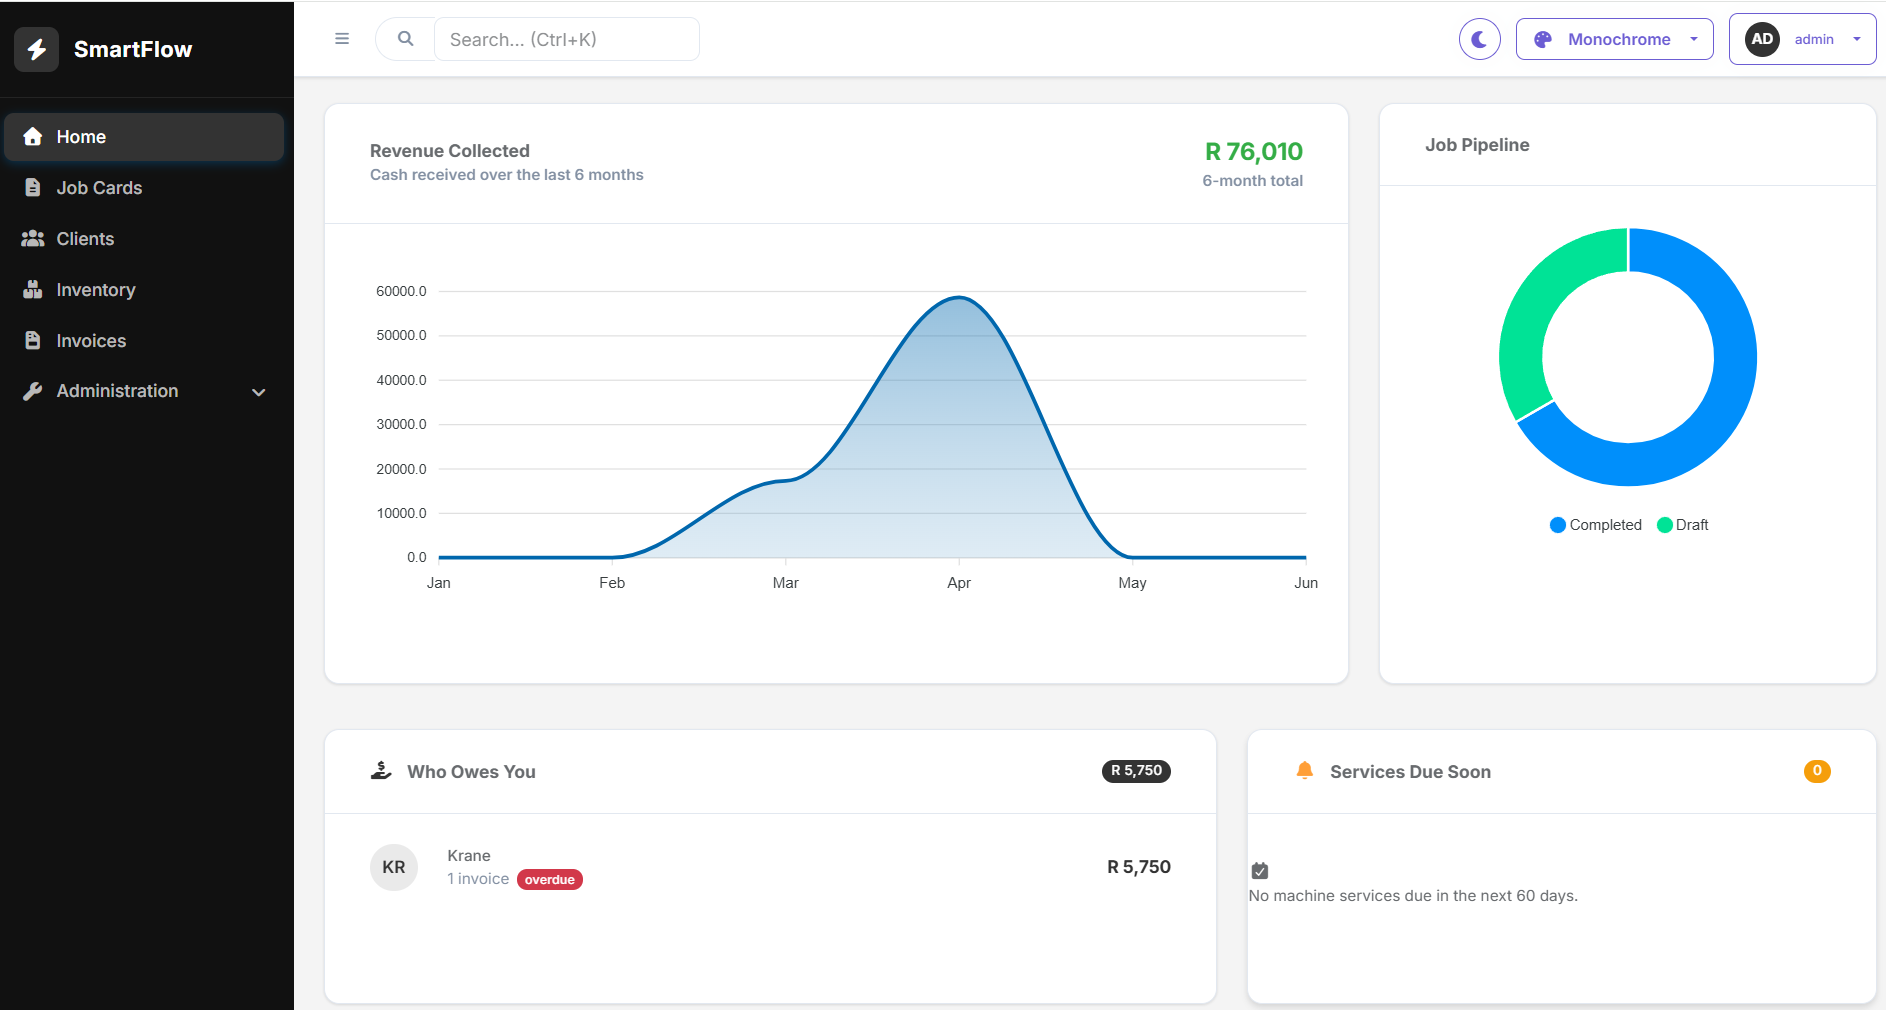Screen dimensions: 1886x1010
Task: Click the R 5,750 total badge
Action: tap(1136, 771)
